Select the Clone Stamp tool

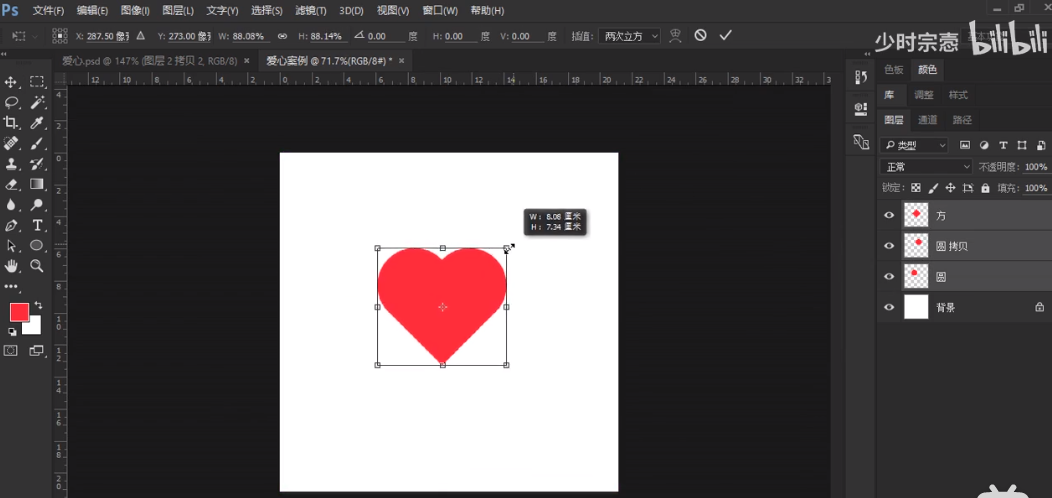pos(11,163)
